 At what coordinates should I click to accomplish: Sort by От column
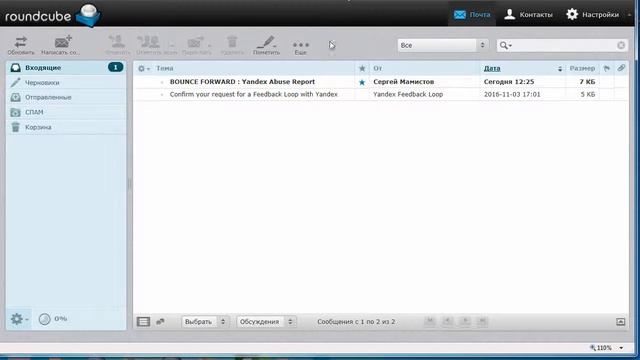(x=378, y=69)
